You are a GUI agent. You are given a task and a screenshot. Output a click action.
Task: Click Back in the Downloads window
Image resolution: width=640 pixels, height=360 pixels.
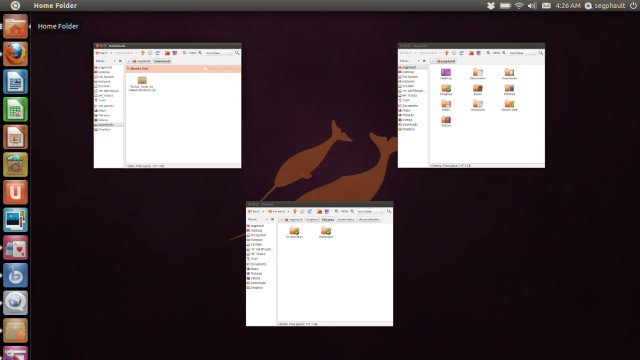[x=102, y=53]
